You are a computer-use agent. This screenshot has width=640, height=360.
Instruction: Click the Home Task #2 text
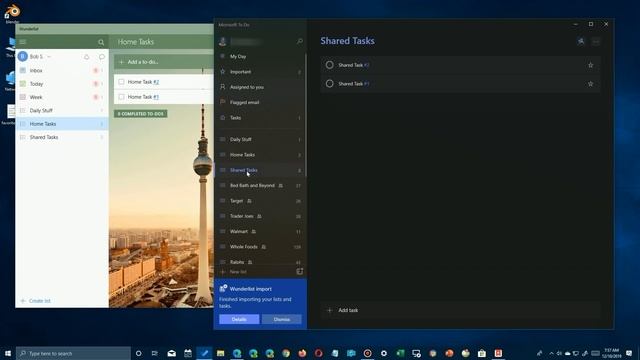(143, 82)
